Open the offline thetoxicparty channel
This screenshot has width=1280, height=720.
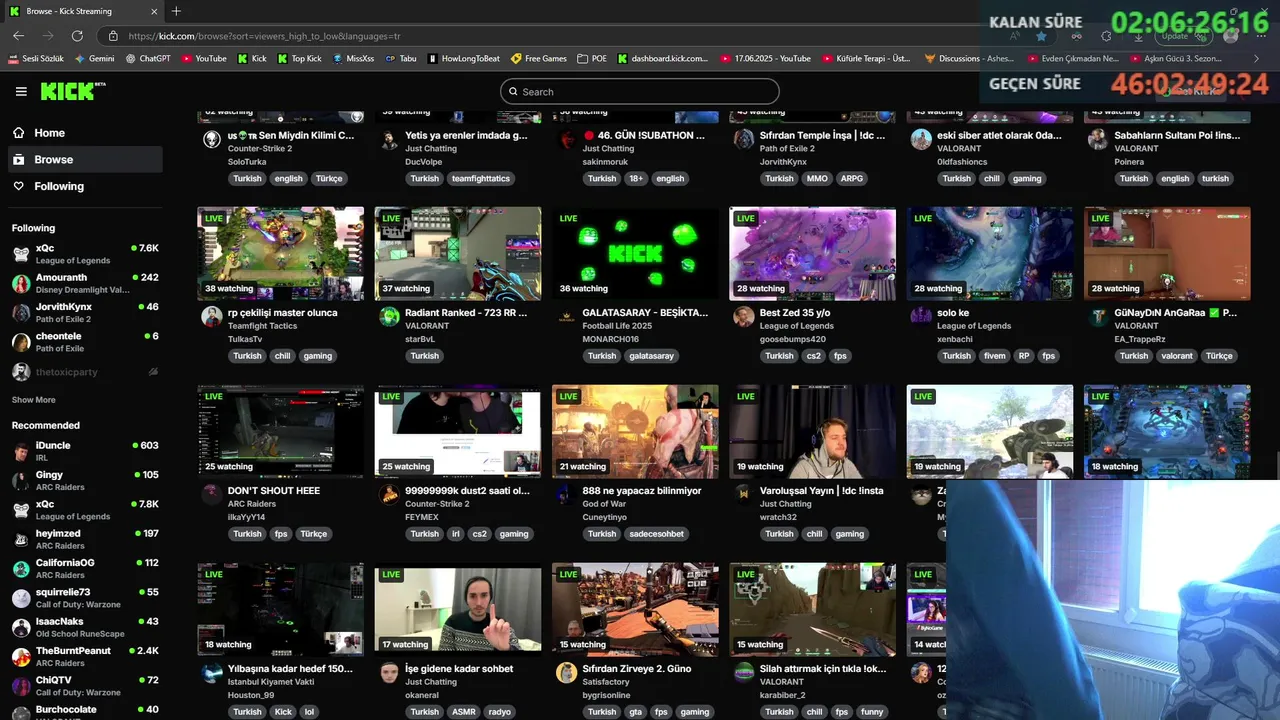pos(85,372)
